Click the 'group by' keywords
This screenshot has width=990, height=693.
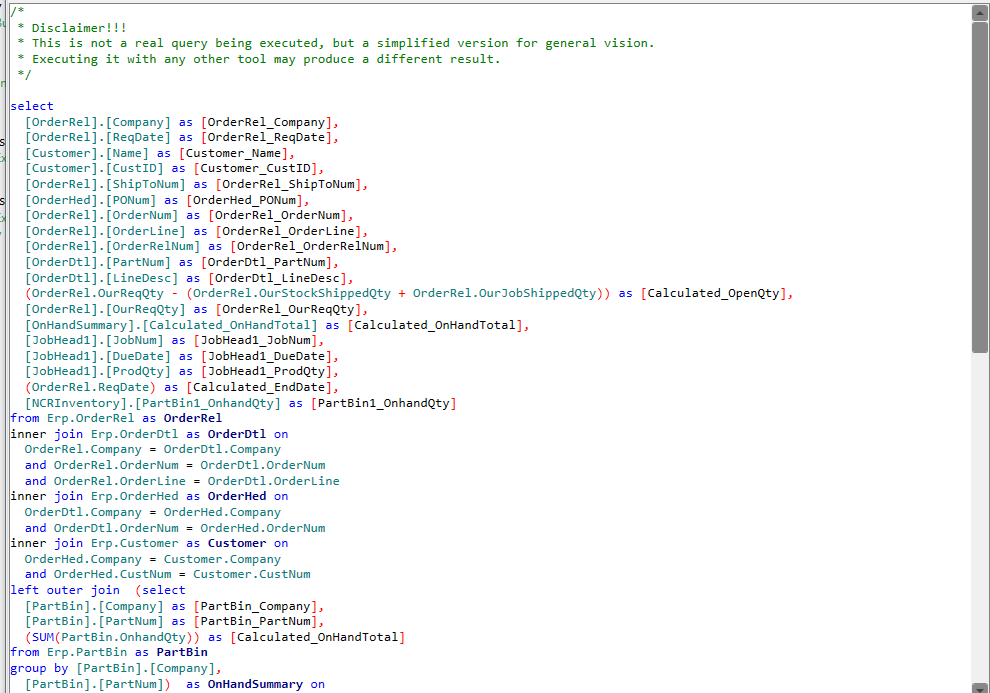(39, 668)
